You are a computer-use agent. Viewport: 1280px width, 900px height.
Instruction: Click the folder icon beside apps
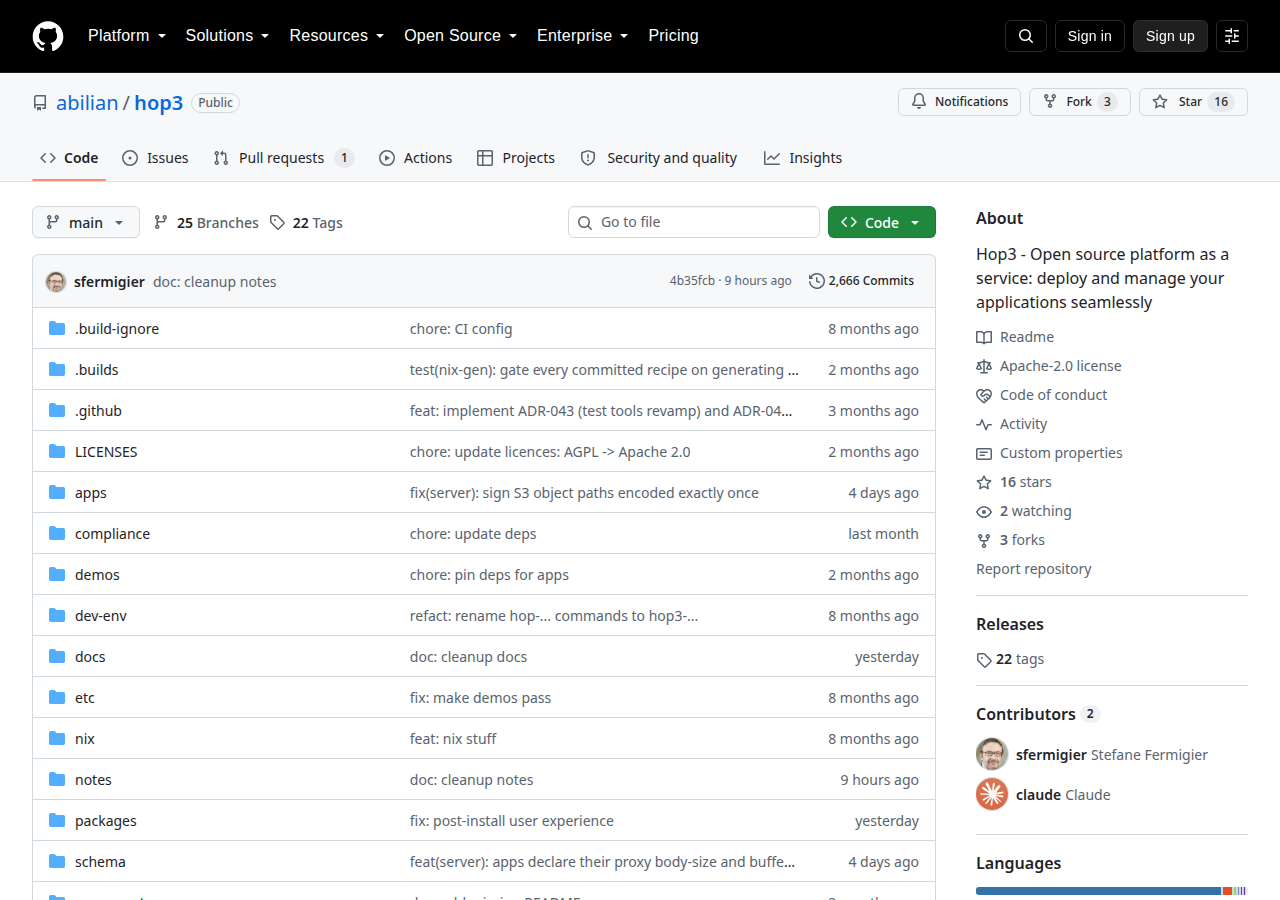point(57,493)
